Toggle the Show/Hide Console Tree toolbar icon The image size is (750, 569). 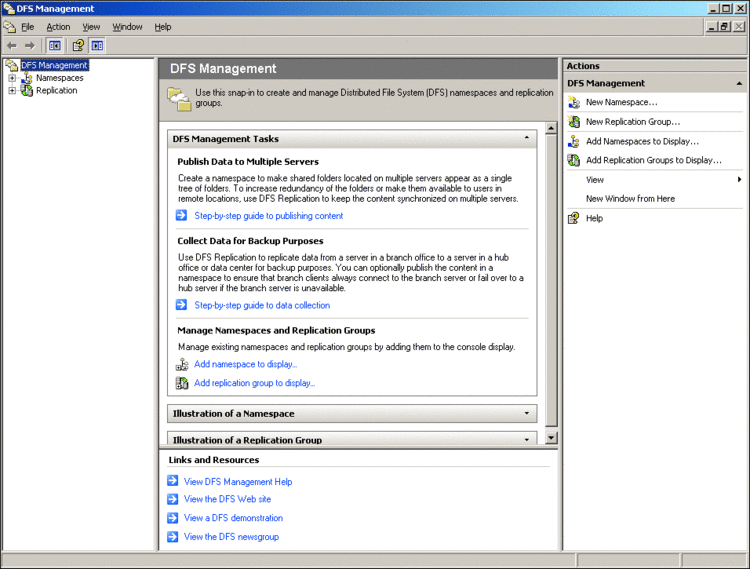click(55, 46)
